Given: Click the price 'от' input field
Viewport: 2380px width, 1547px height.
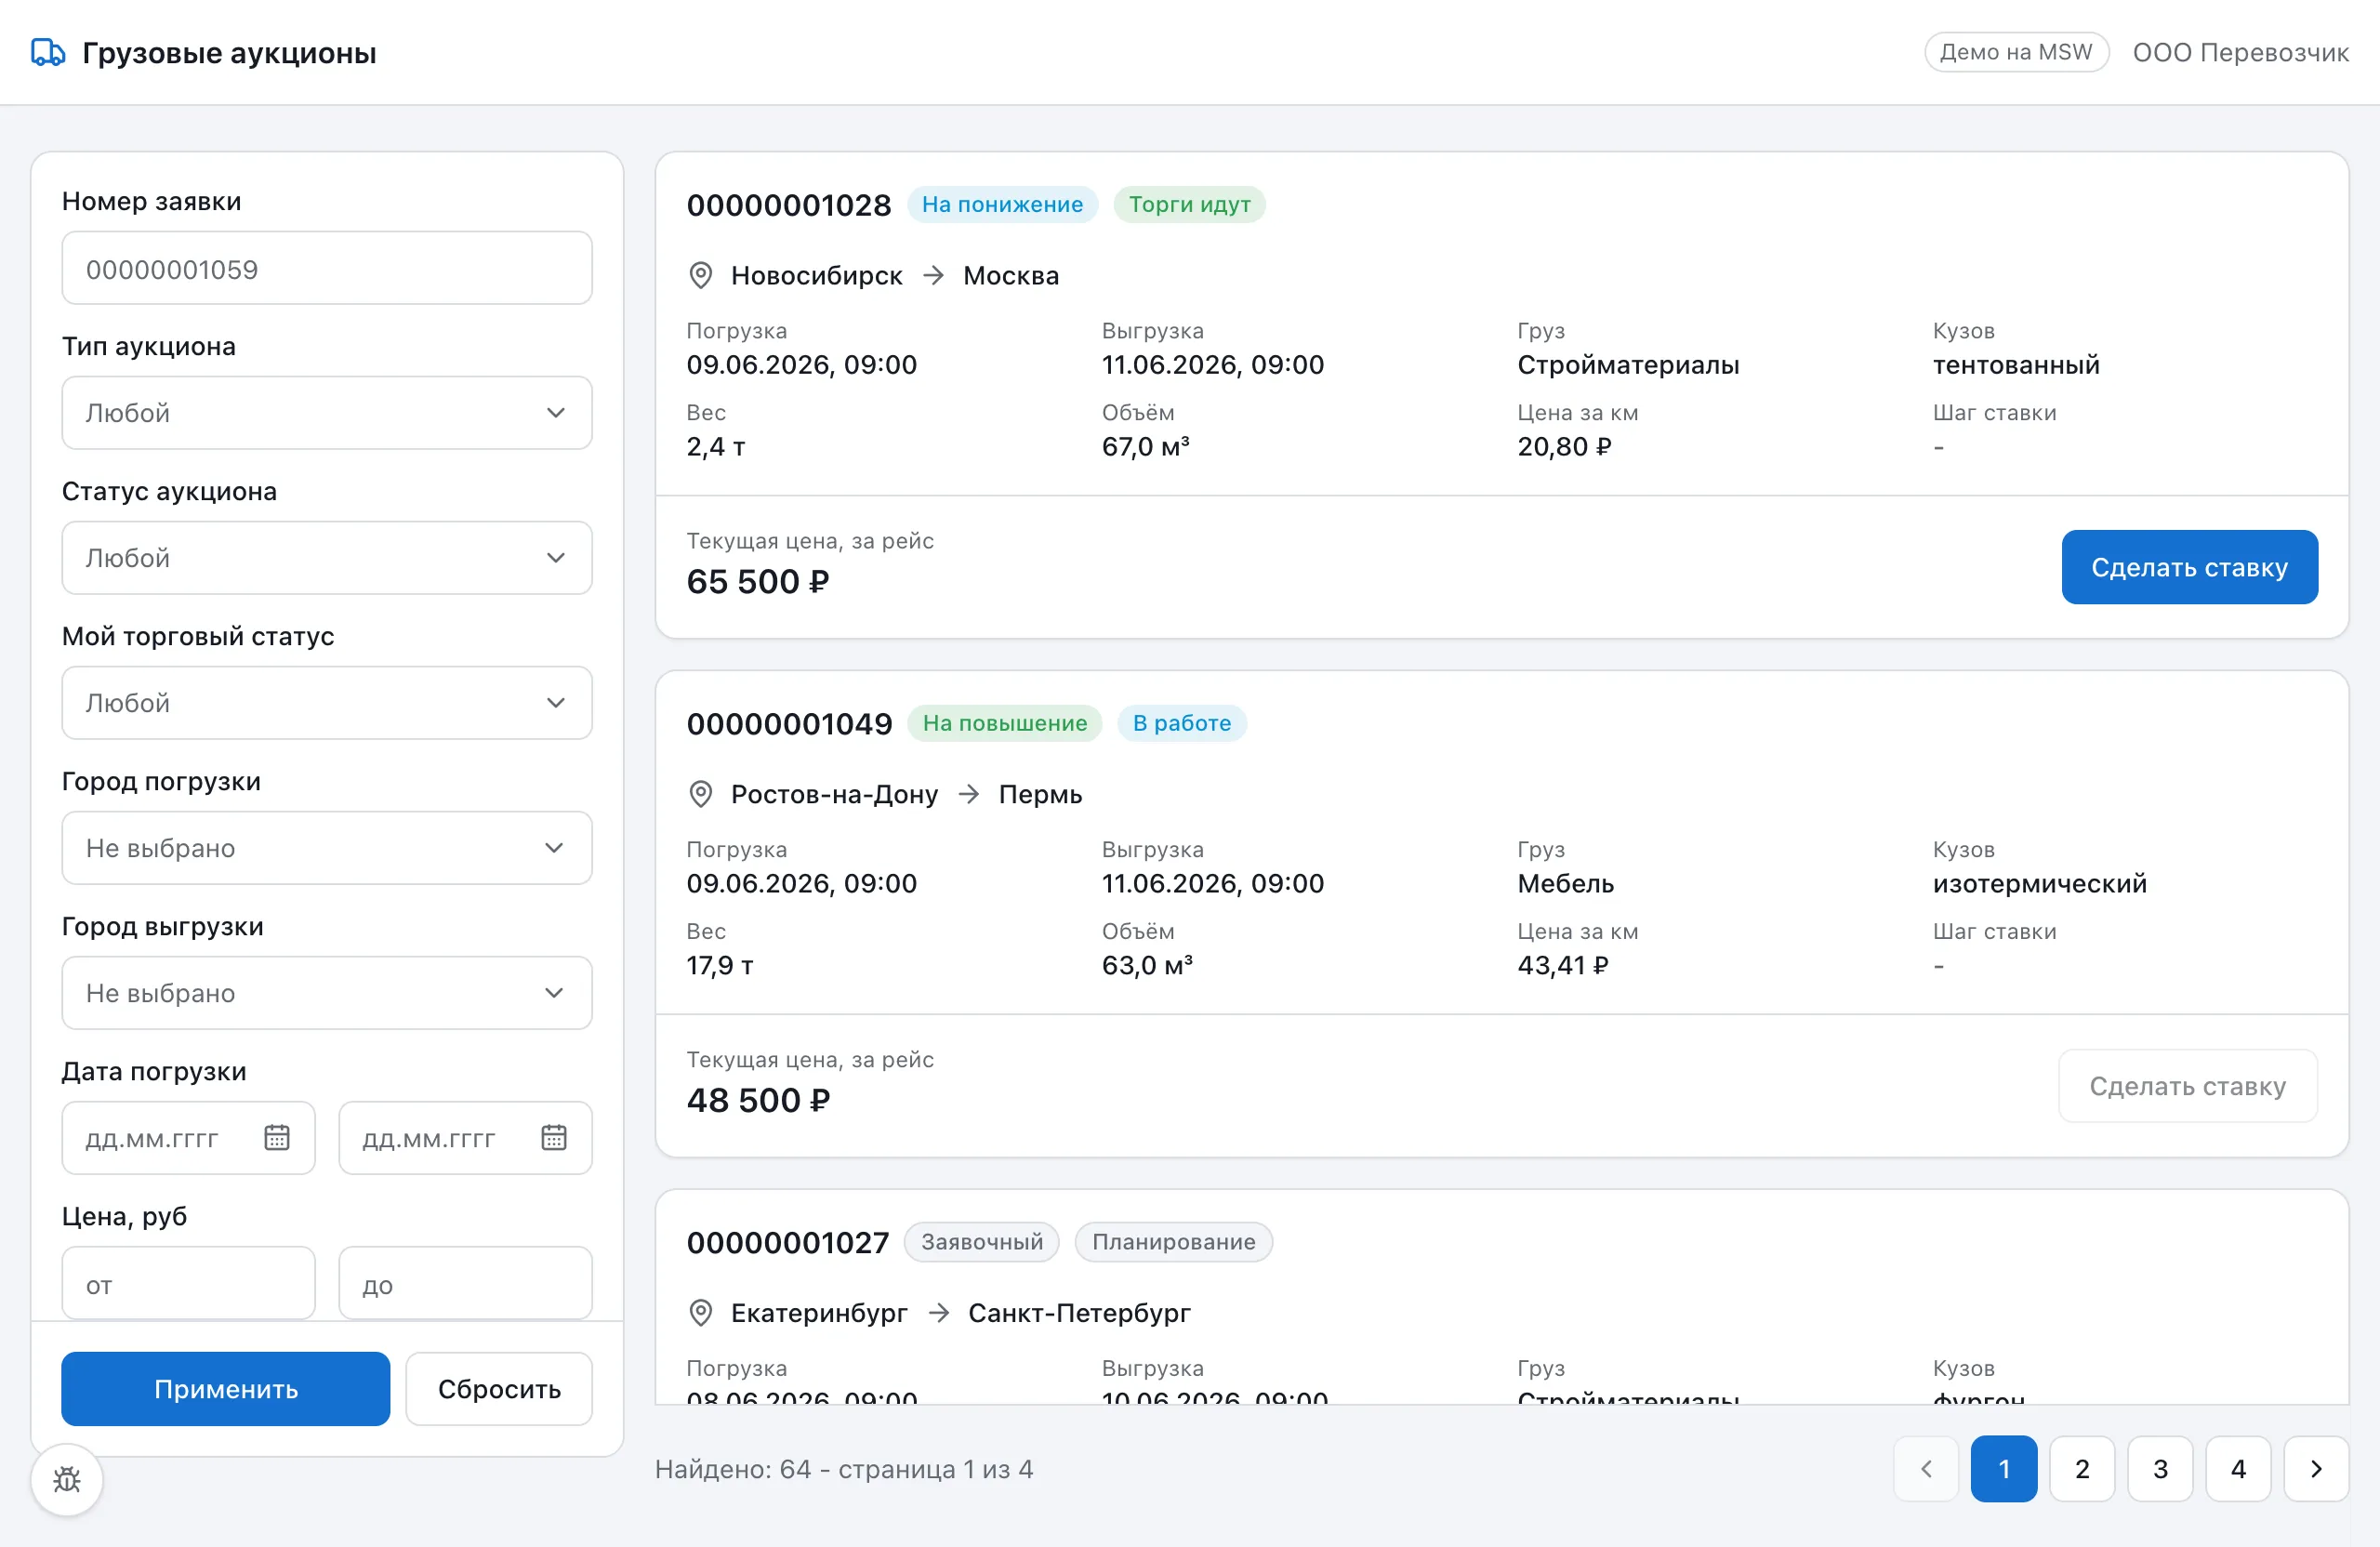Looking at the screenshot, I should click(x=189, y=1283).
